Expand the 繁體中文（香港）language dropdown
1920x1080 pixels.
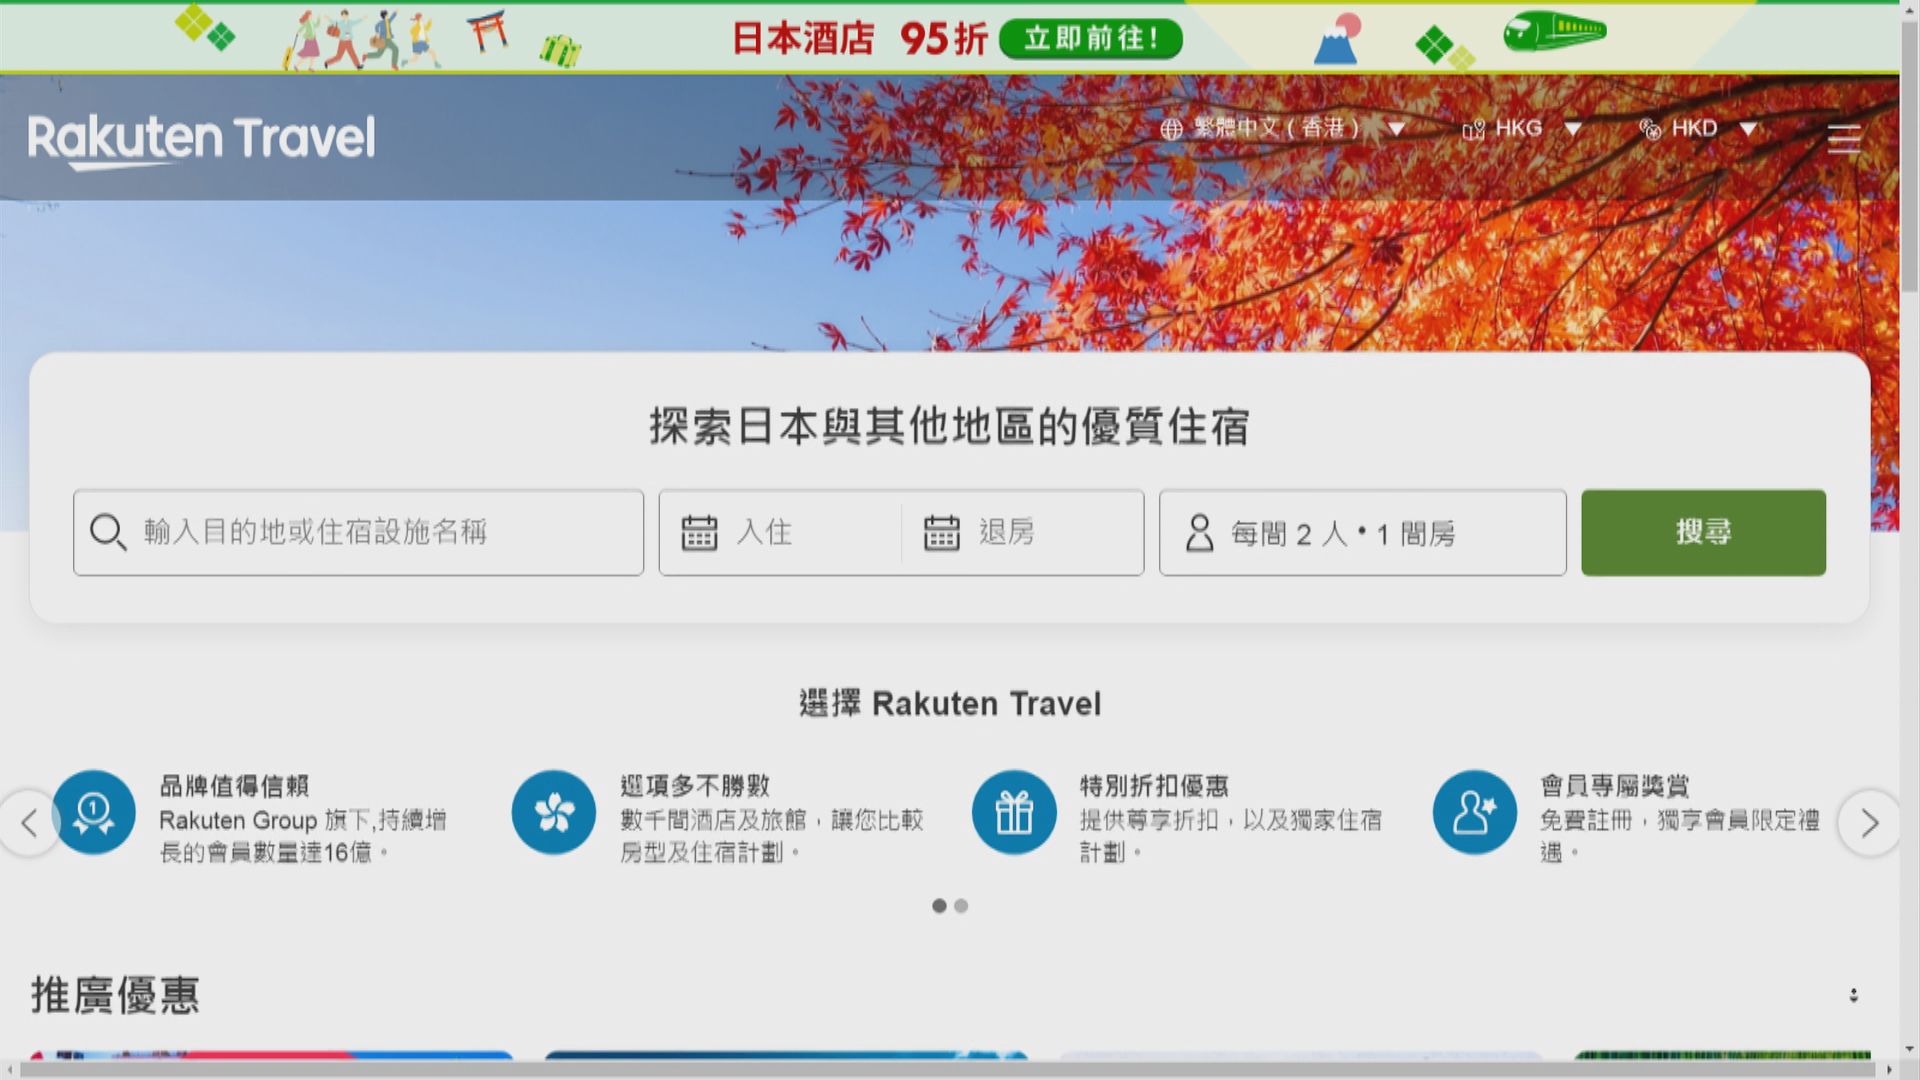coord(1397,129)
